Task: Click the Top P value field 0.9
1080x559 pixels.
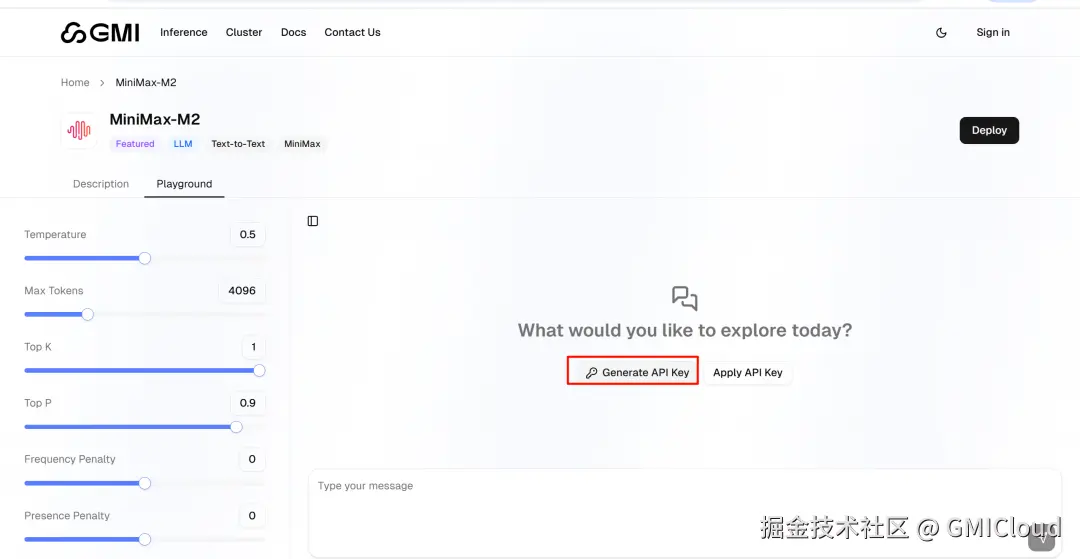Action: (x=247, y=403)
